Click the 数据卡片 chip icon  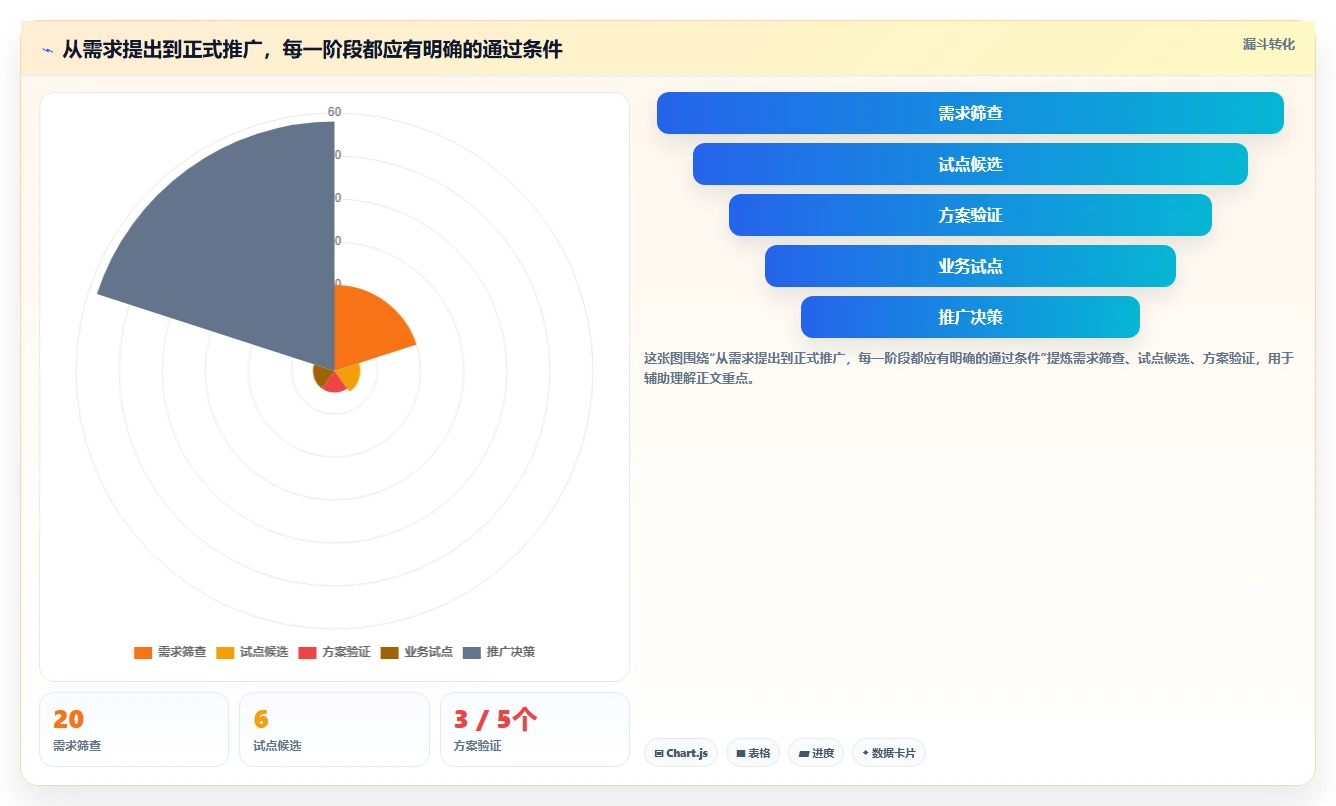[865, 753]
